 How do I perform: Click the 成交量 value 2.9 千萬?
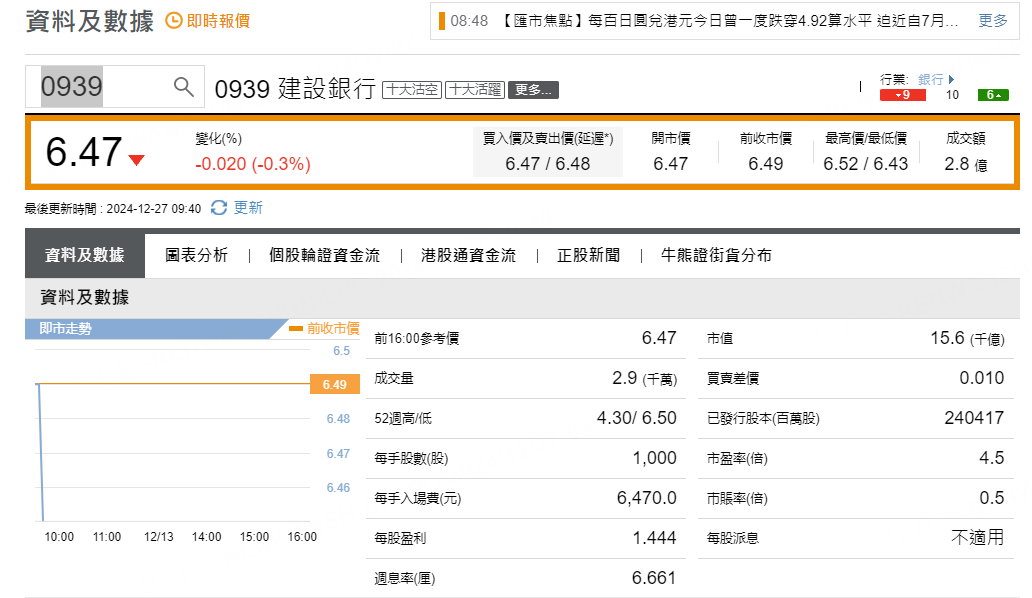pyautogui.click(x=644, y=378)
